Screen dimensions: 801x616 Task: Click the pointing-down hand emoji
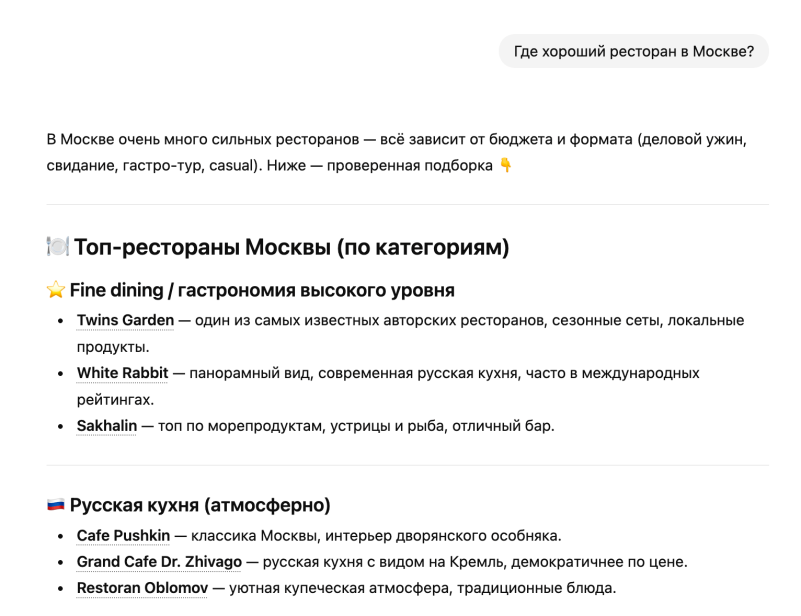(506, 165)
